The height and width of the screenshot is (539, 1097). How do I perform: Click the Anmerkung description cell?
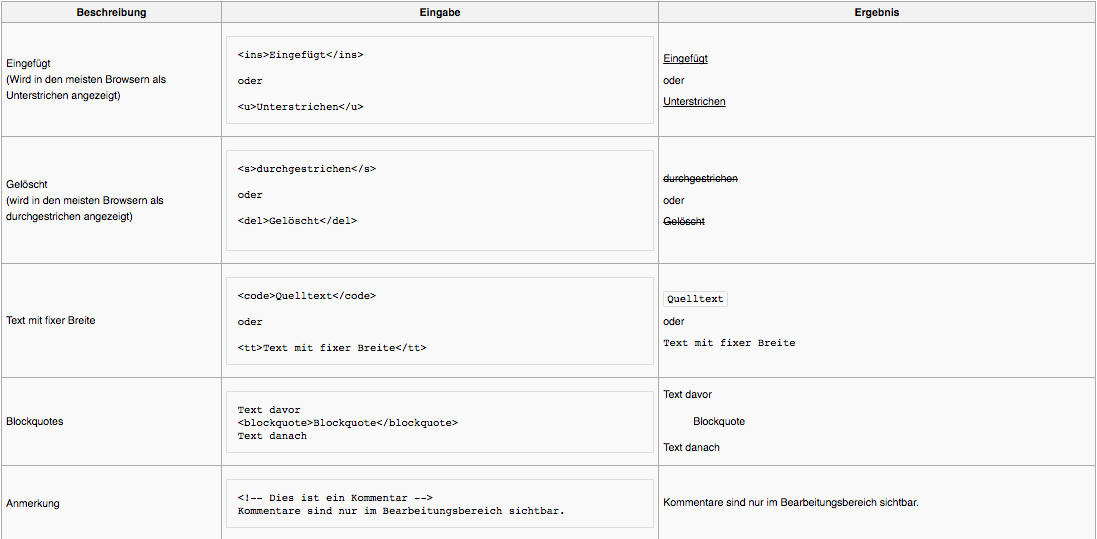tap(33, 504)
